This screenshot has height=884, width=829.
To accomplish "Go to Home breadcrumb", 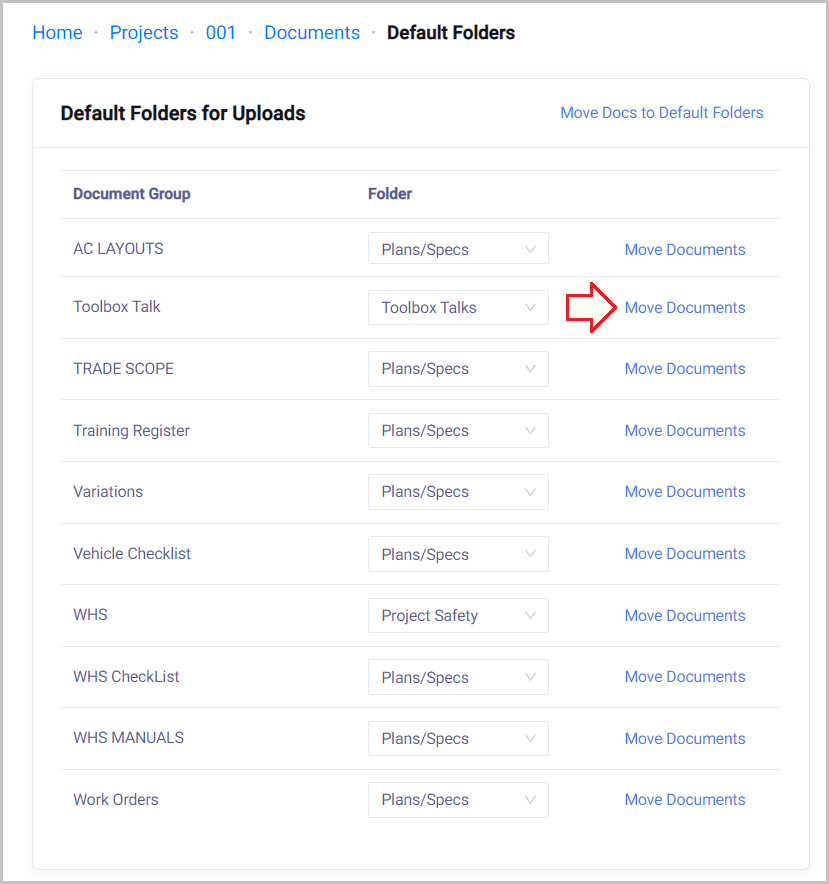I will (57, 33).
